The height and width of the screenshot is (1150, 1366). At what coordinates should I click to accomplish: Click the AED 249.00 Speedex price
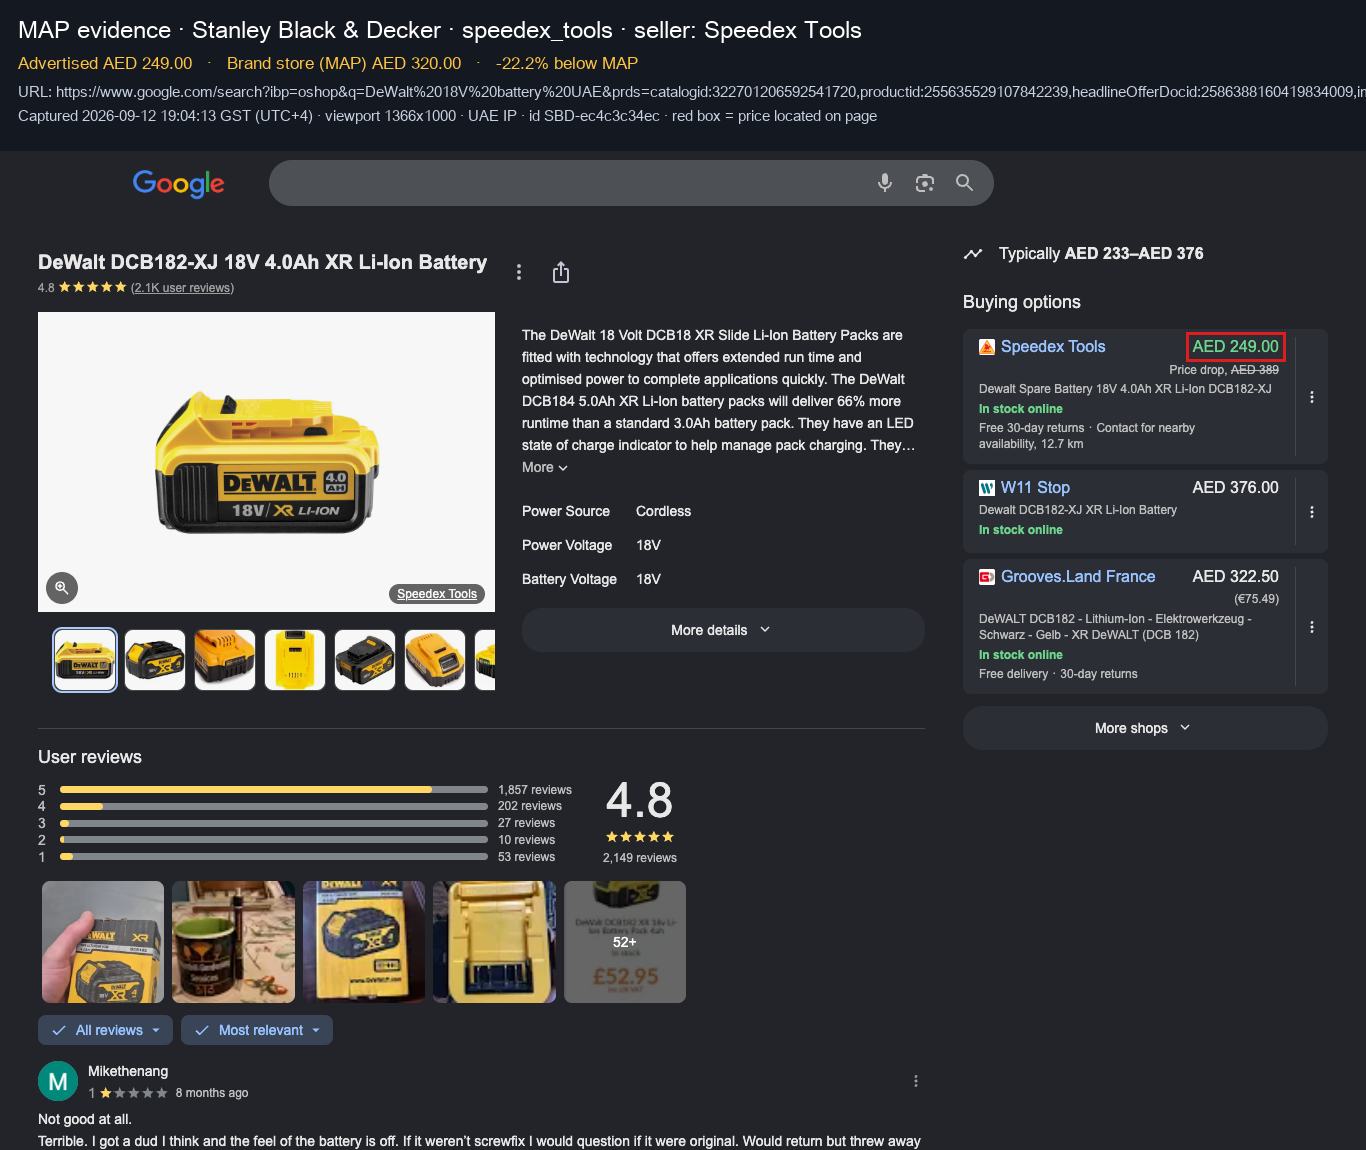1235,347
